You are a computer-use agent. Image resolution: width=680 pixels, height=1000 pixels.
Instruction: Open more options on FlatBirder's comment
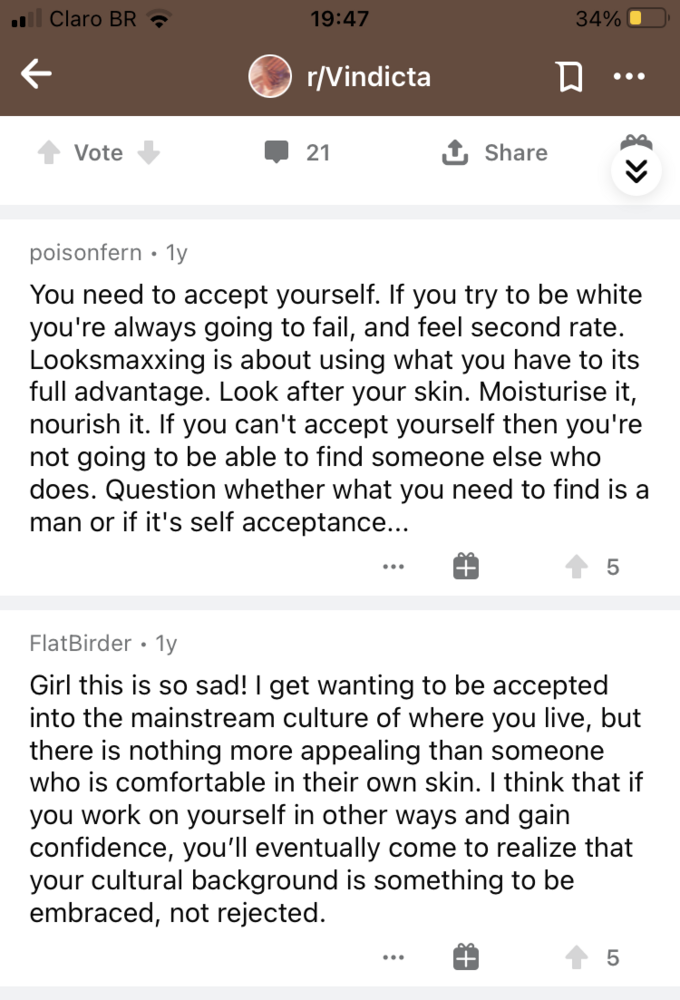tap(394, 957)
